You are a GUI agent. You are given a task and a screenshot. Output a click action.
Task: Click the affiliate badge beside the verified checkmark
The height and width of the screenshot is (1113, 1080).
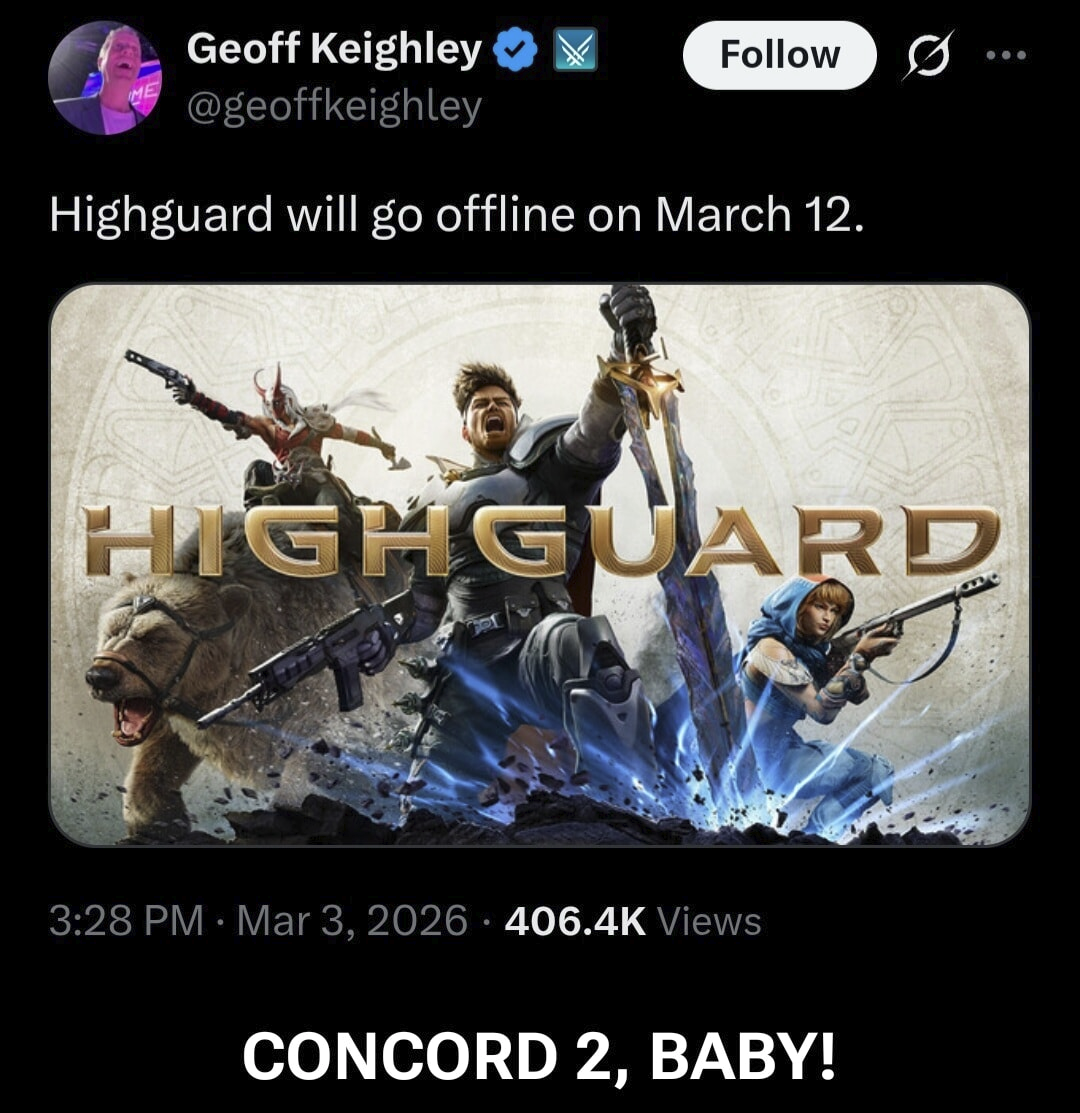pyautogui.click(x=575, y=50)
